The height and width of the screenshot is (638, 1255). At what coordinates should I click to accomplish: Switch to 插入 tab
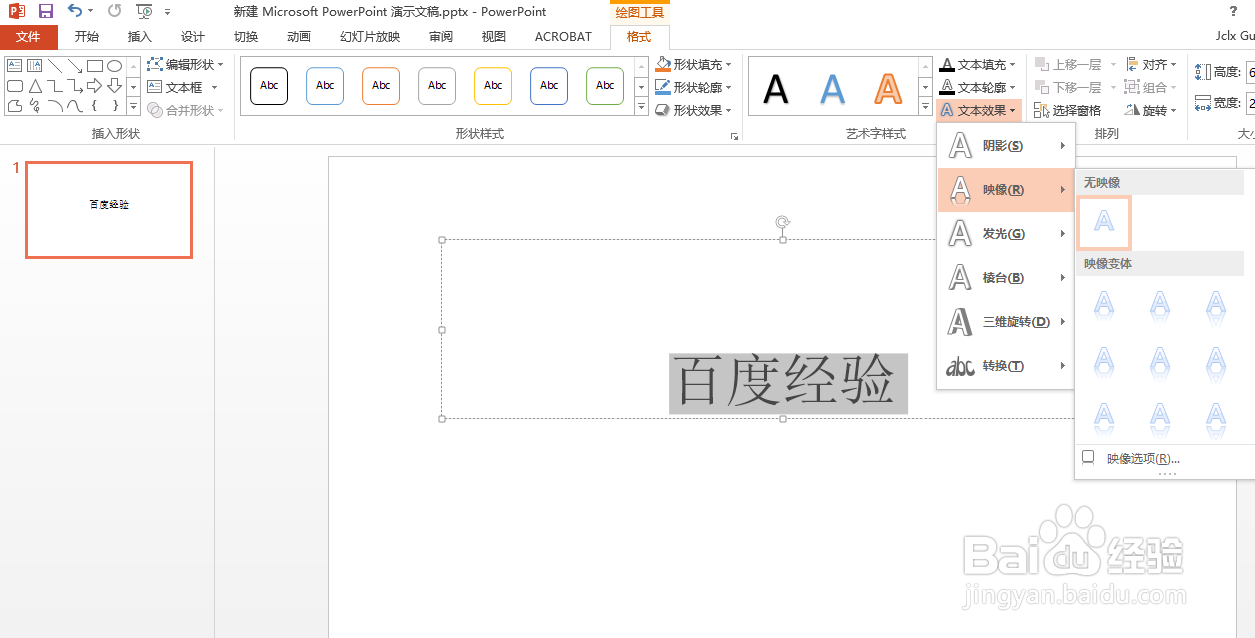point(140,37)
